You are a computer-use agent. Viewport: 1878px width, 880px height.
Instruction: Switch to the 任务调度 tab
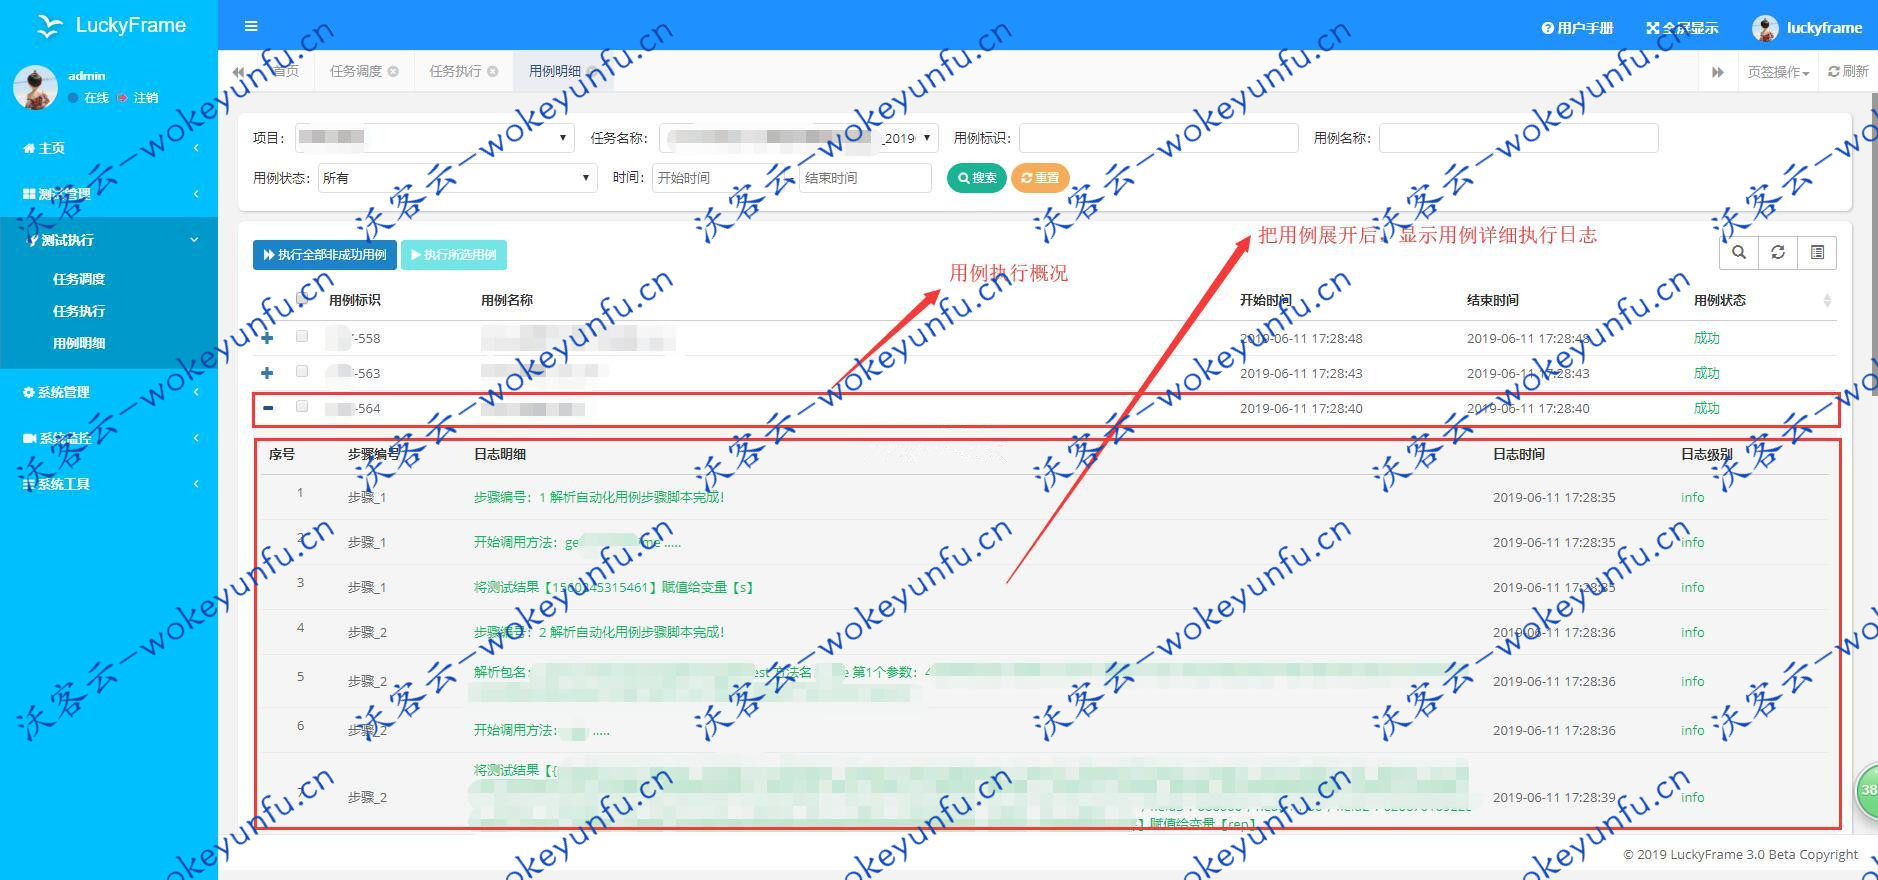[356, 71]
